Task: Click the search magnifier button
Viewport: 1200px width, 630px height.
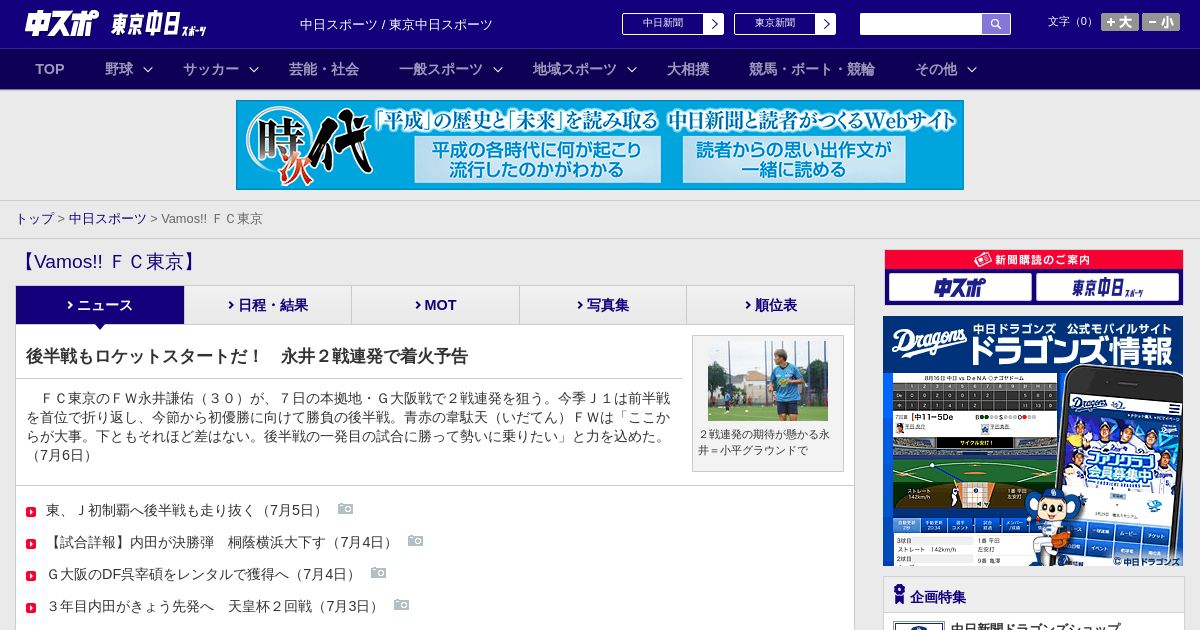Action: (996, 24)
